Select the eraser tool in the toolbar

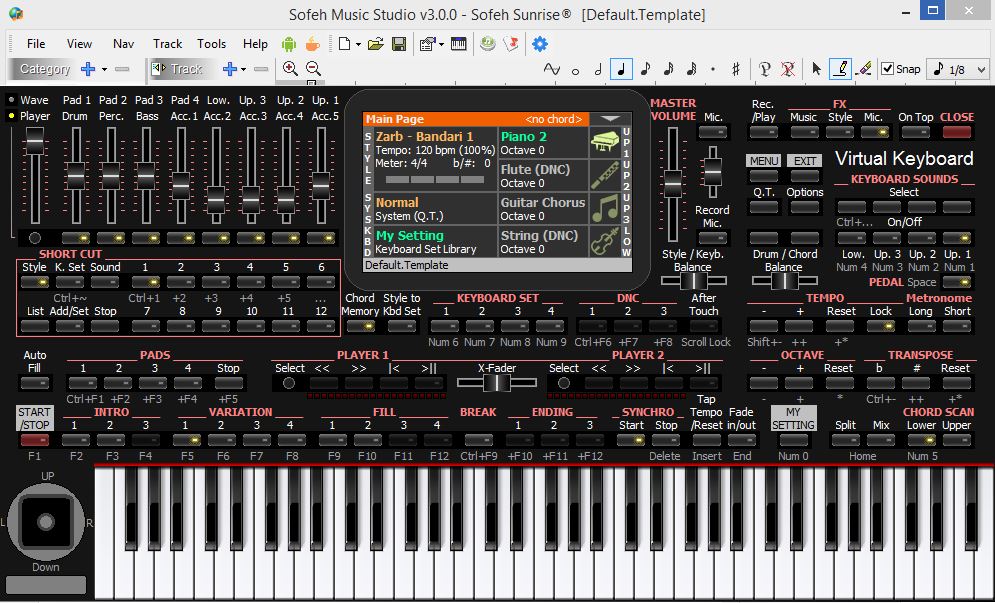[x=864, y=68]
